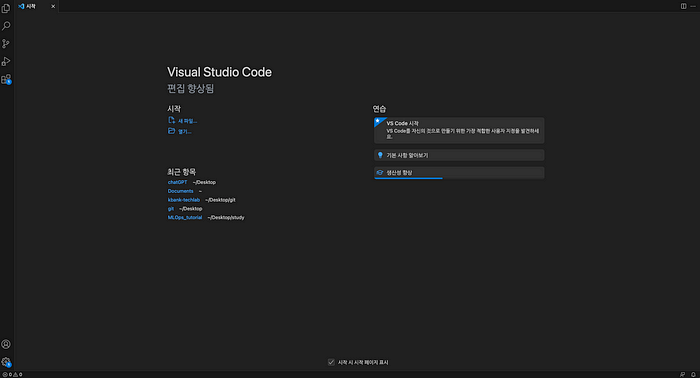Screen dimensions: 700x378
Task: Click the 열기... link
Action: pos(184,132)
